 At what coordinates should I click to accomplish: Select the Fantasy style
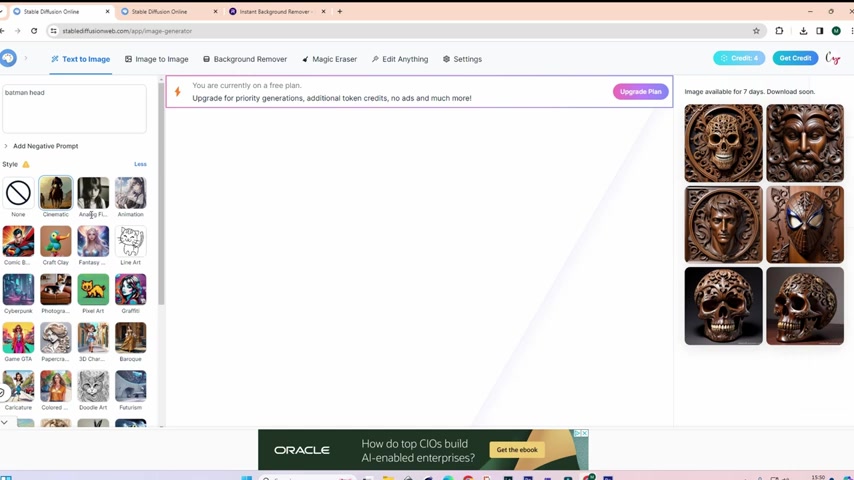[93, 241]
